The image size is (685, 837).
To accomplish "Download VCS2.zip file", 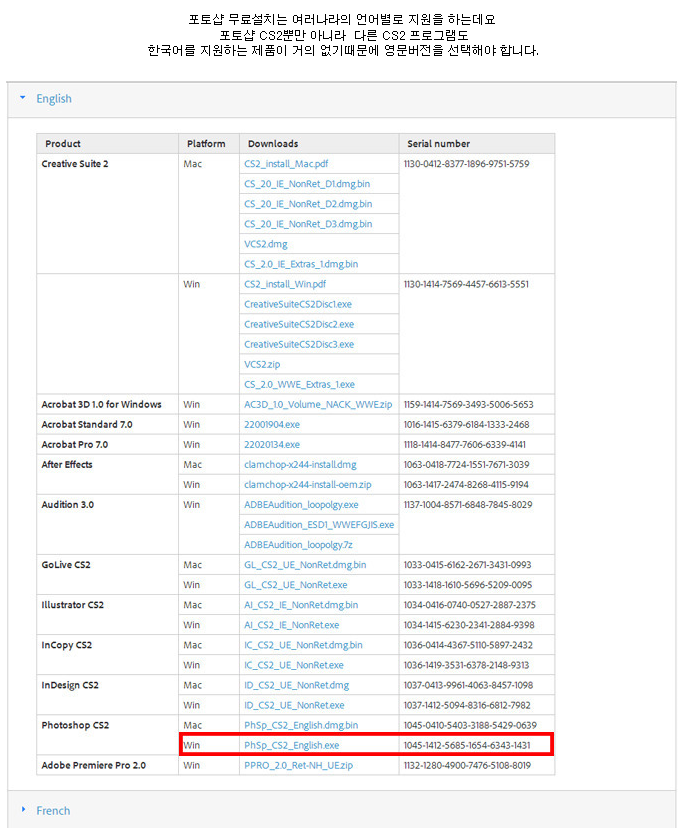I will click(x=262, y=364).
